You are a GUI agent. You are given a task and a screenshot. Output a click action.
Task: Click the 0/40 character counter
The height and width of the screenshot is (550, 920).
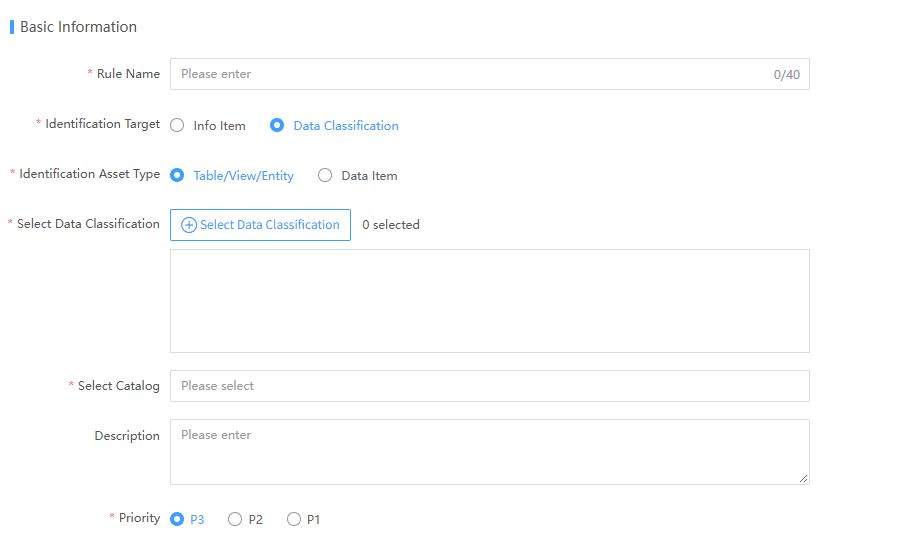786,75
